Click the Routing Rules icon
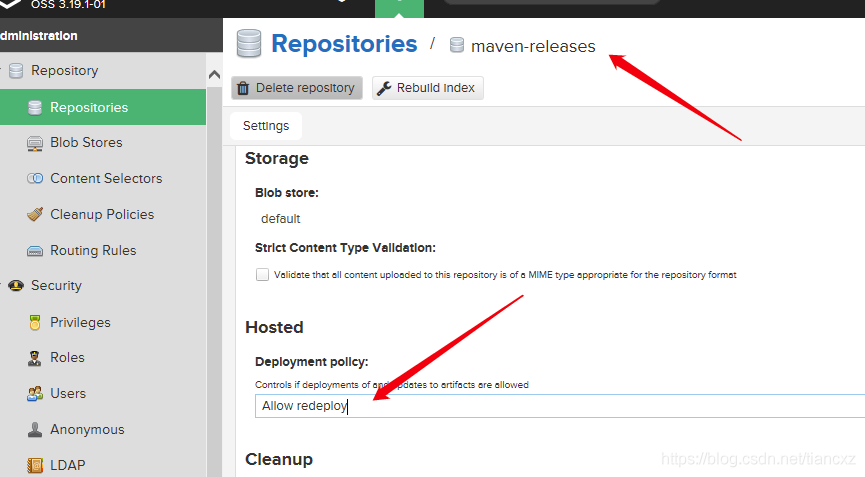The width and height of the screenshot is (865, 477). [35, 251]
